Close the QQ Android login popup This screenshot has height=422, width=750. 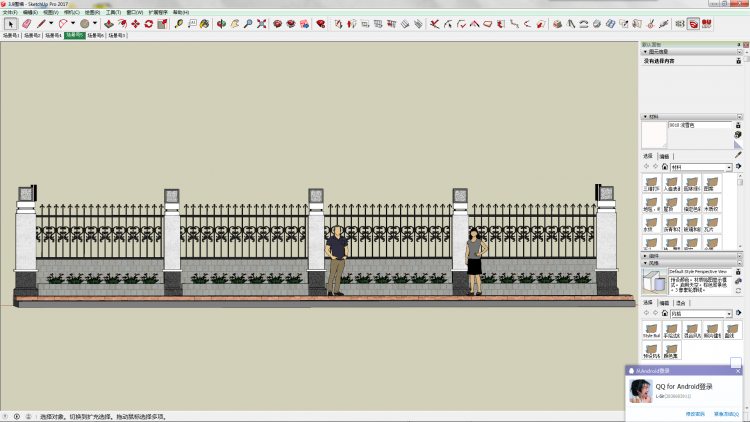(x=738, y=371)
